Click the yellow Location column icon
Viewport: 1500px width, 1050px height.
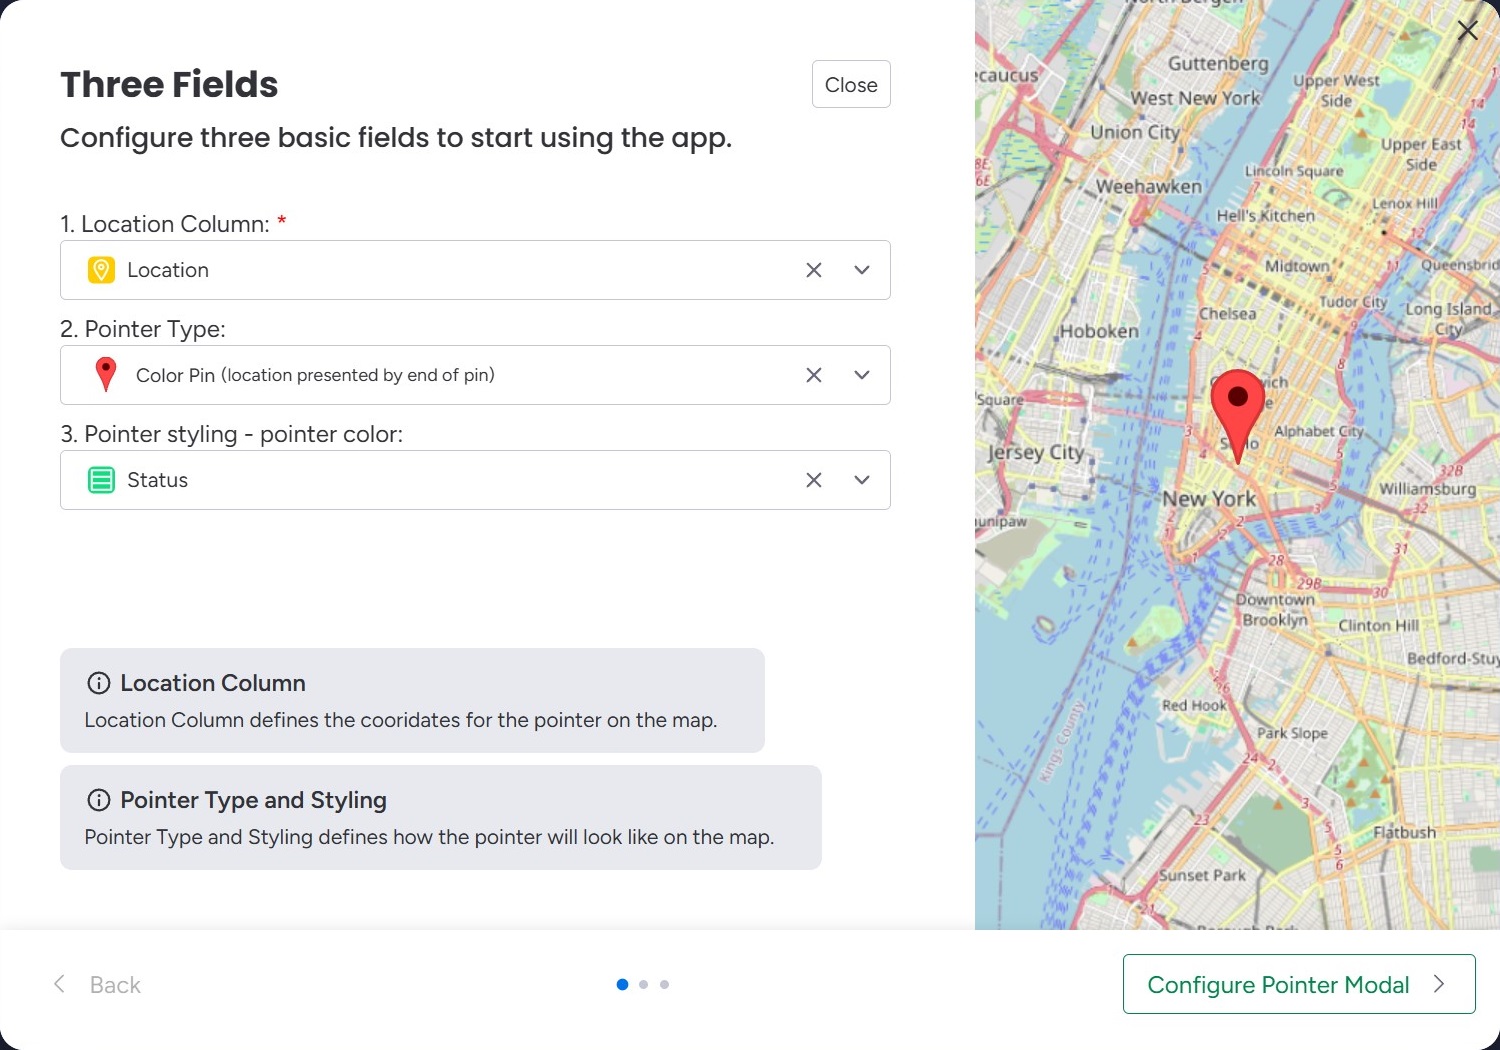tap(101, 270)
